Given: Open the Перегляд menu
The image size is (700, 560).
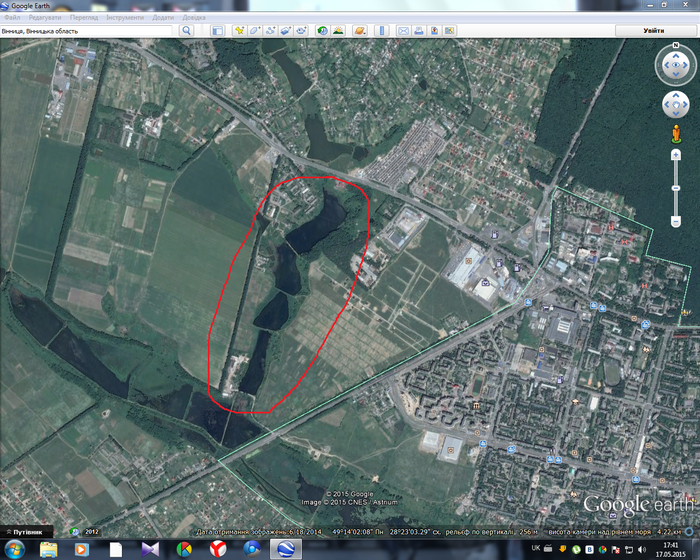Looking at the screenshot, I should pyautogui.click(x=84, y=17).
